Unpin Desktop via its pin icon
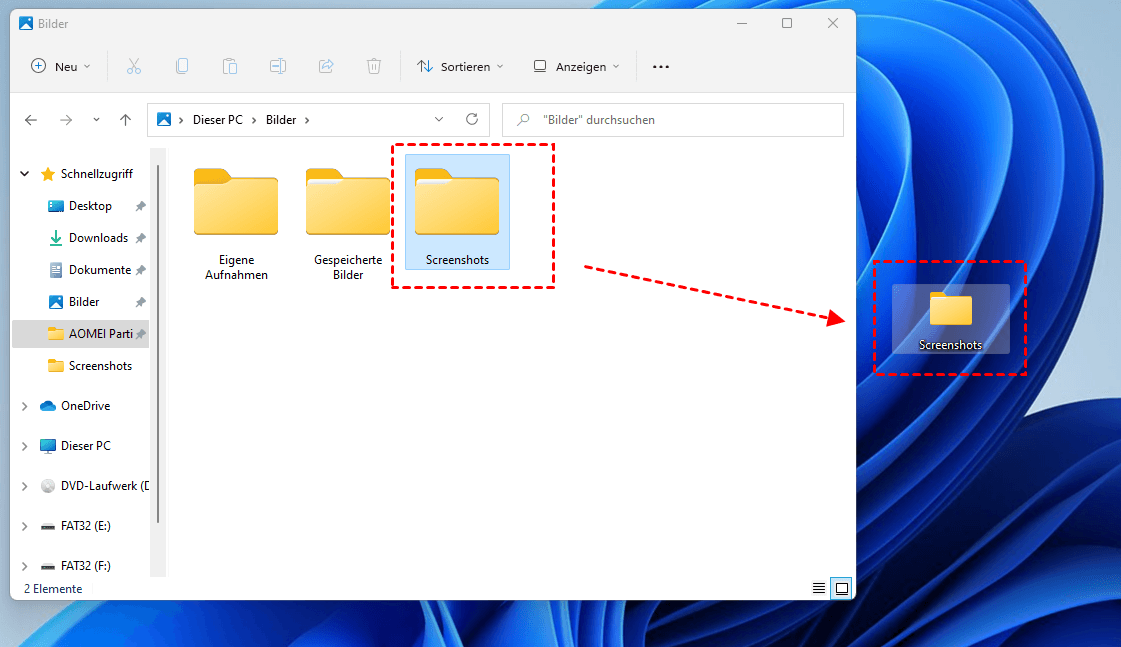This screenshot has width=1121, height=647. pyautogui.click(x=141, y=206)
